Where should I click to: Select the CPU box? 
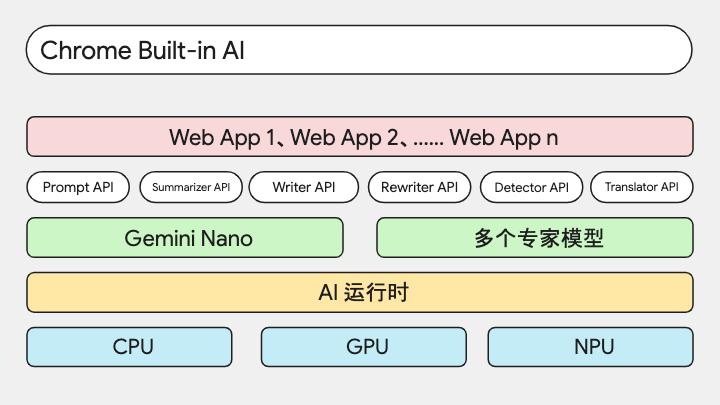[129, 347]
